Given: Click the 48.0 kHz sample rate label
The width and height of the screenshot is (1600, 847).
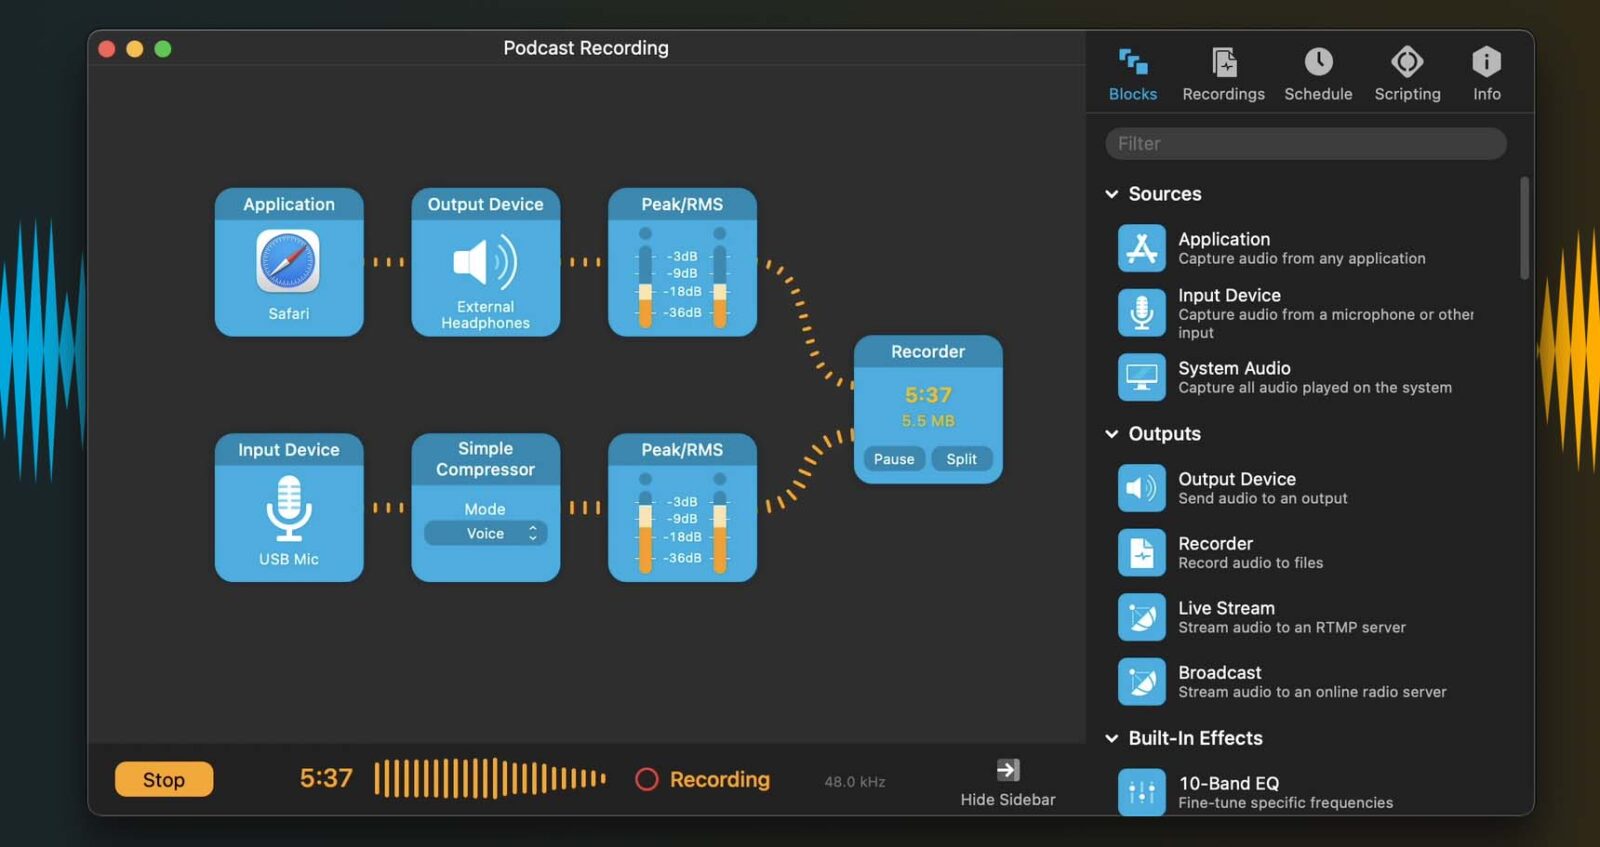Looking at the screenshot, I should [854, 782].
